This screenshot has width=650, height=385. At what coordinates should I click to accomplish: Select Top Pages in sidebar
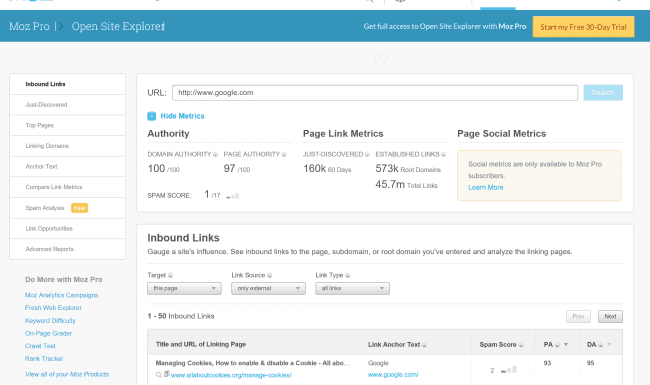[68, 125]
